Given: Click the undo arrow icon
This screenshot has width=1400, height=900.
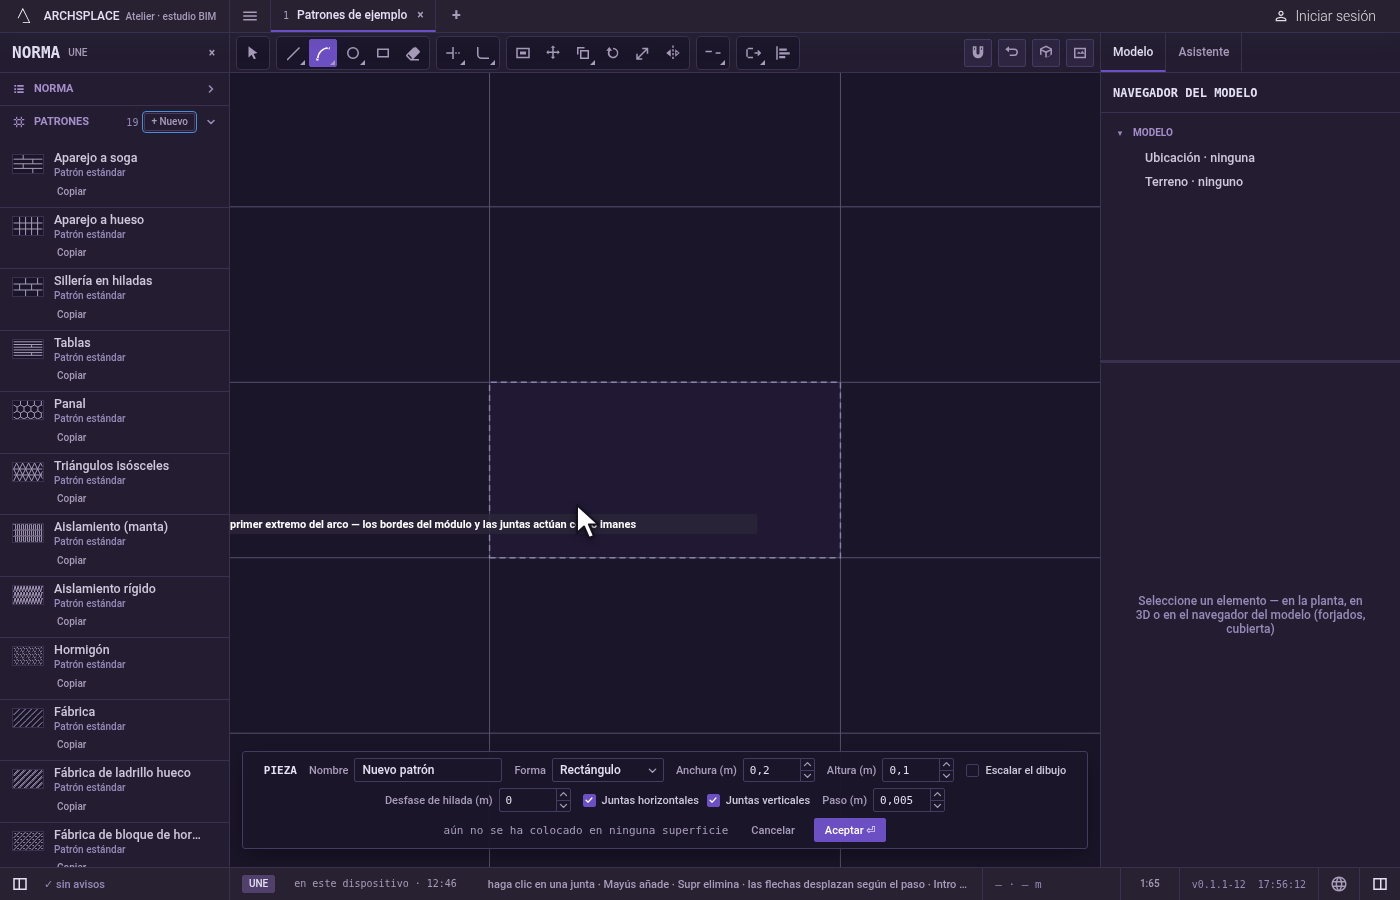Looking at the screenshot, I should tap(1012, 53).
